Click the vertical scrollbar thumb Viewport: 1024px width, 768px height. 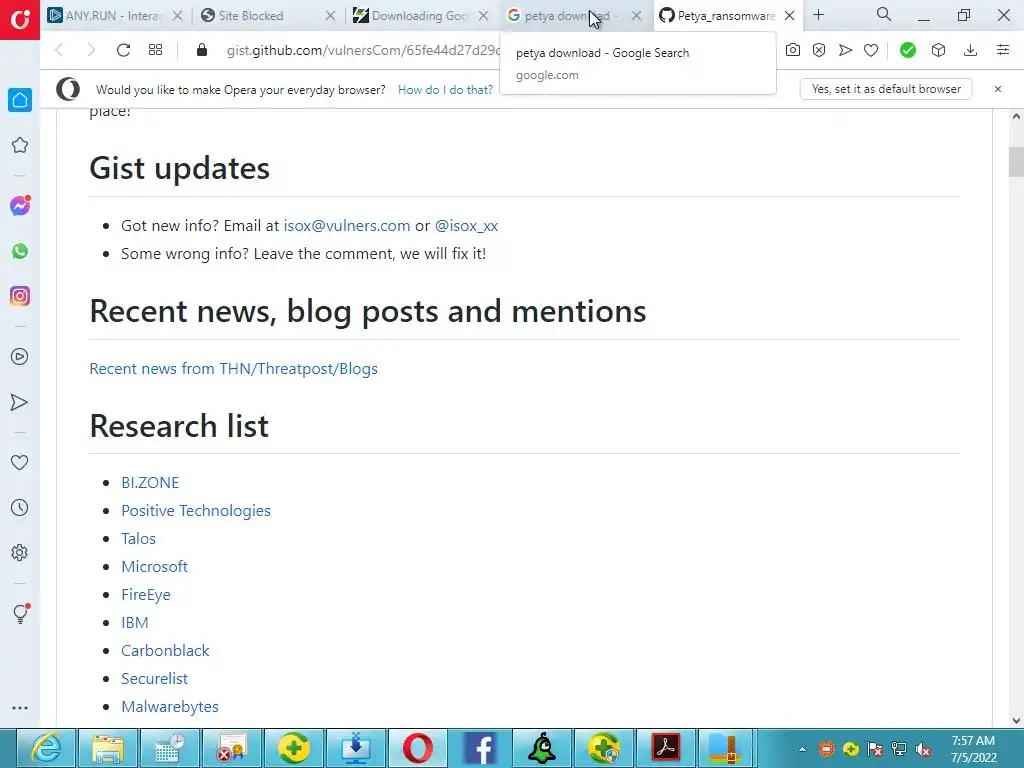tap(1016, 162)
